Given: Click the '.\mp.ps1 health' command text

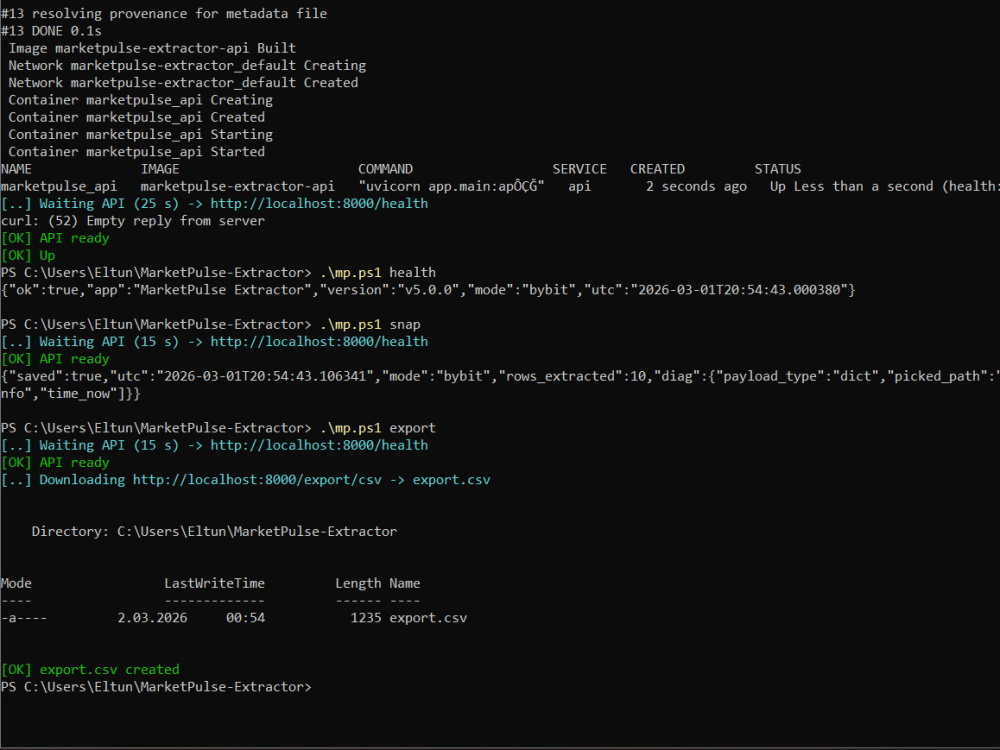Looking at the screenshot, I should [x=378, y=272].
